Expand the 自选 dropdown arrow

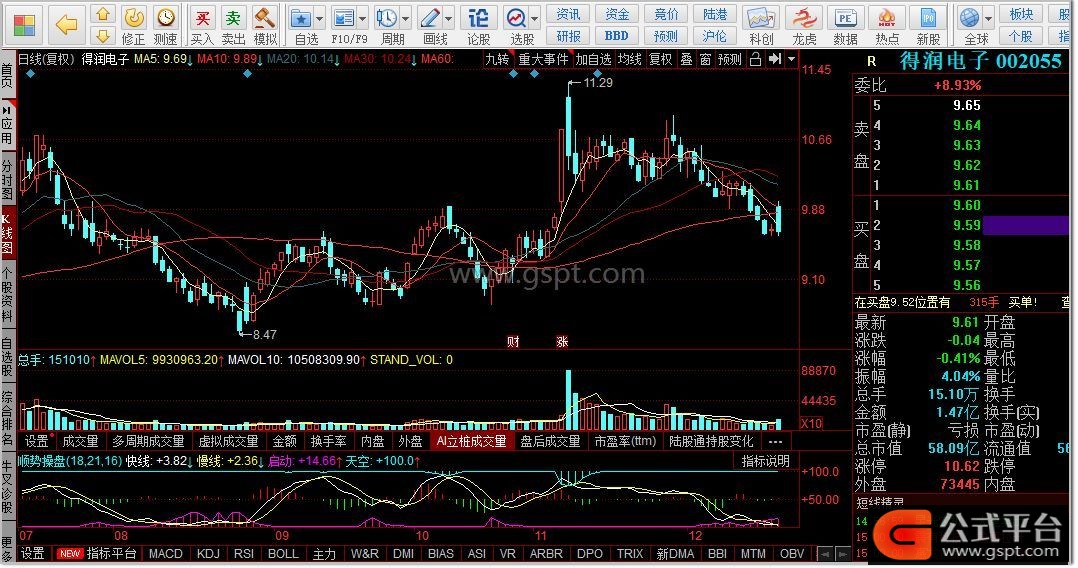point(320,19)
